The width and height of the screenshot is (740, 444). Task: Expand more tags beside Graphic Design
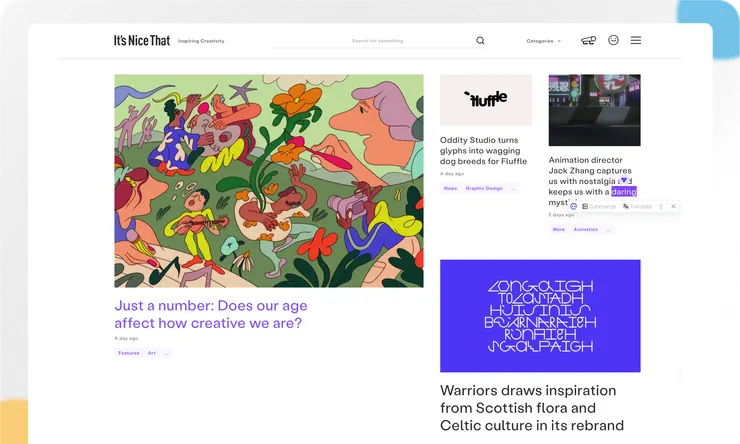pos(513,188)
